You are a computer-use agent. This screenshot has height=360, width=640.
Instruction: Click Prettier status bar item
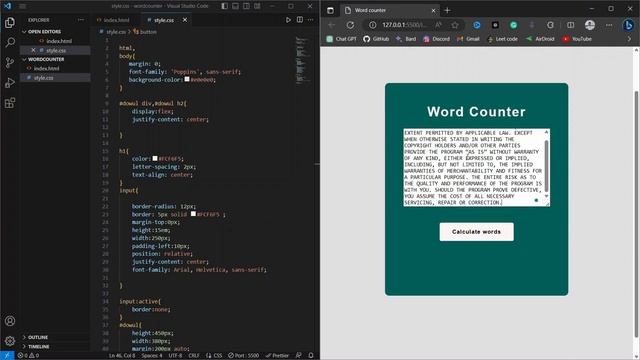pos(277,356)
